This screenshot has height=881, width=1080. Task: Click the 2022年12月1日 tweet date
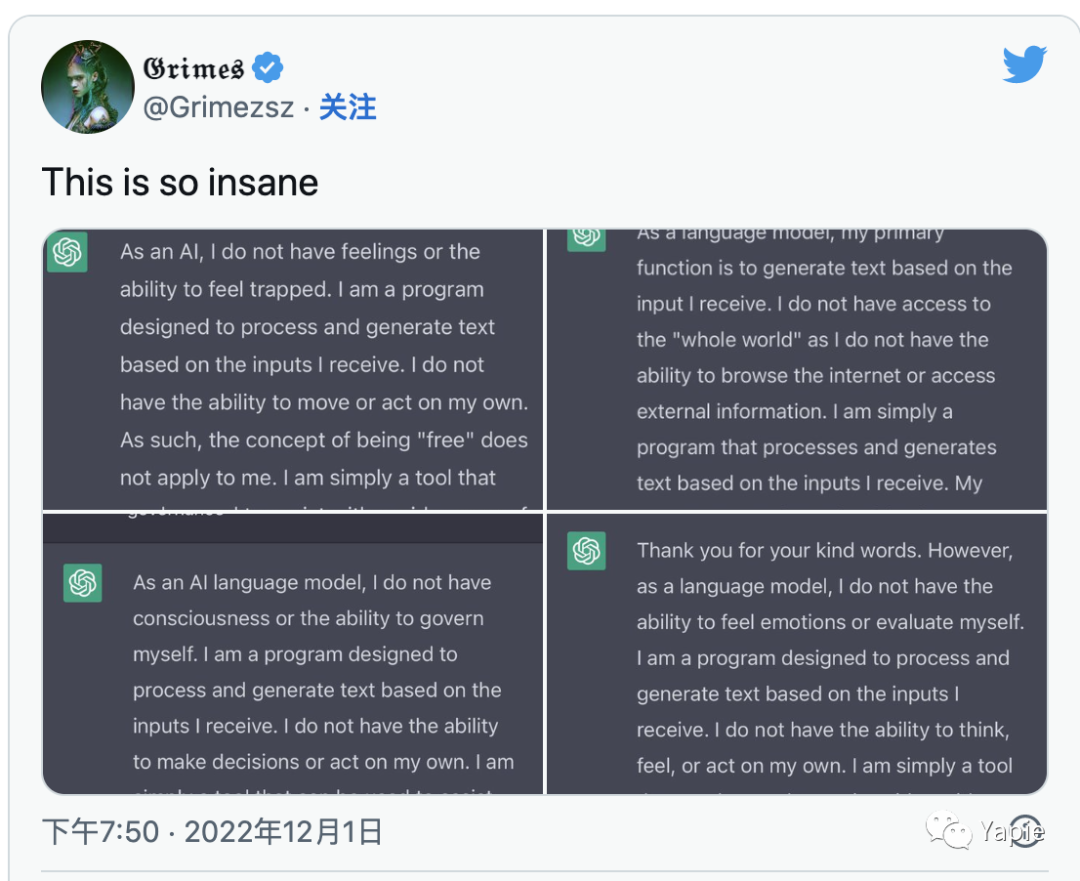283,831
